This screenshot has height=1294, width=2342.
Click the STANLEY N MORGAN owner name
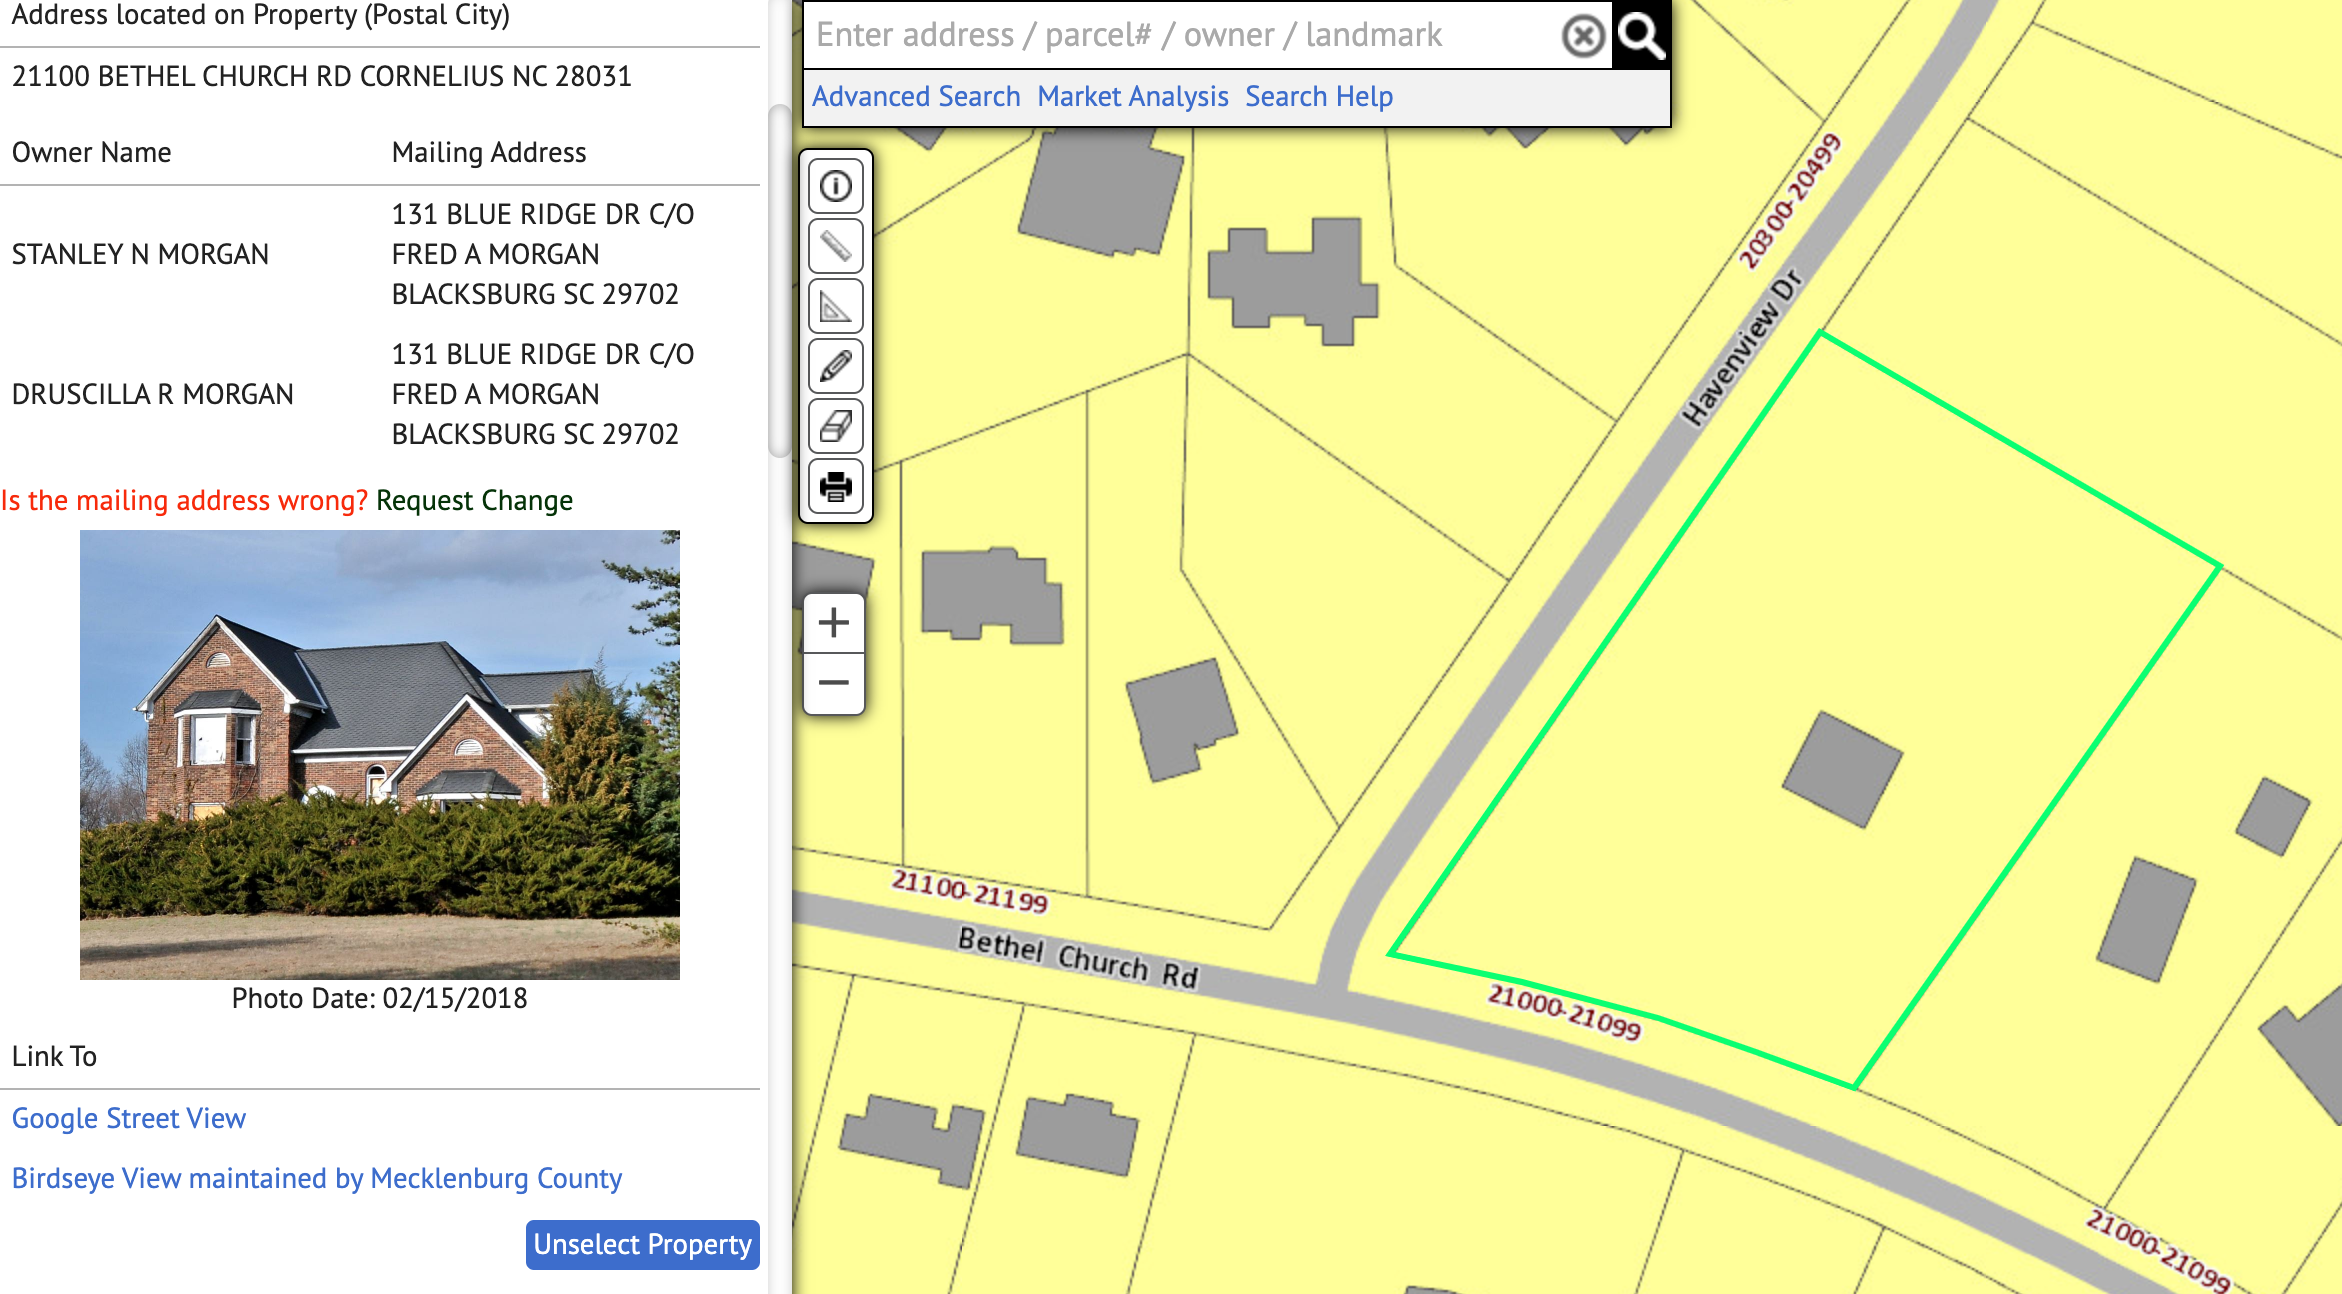[x=140, y=254]
